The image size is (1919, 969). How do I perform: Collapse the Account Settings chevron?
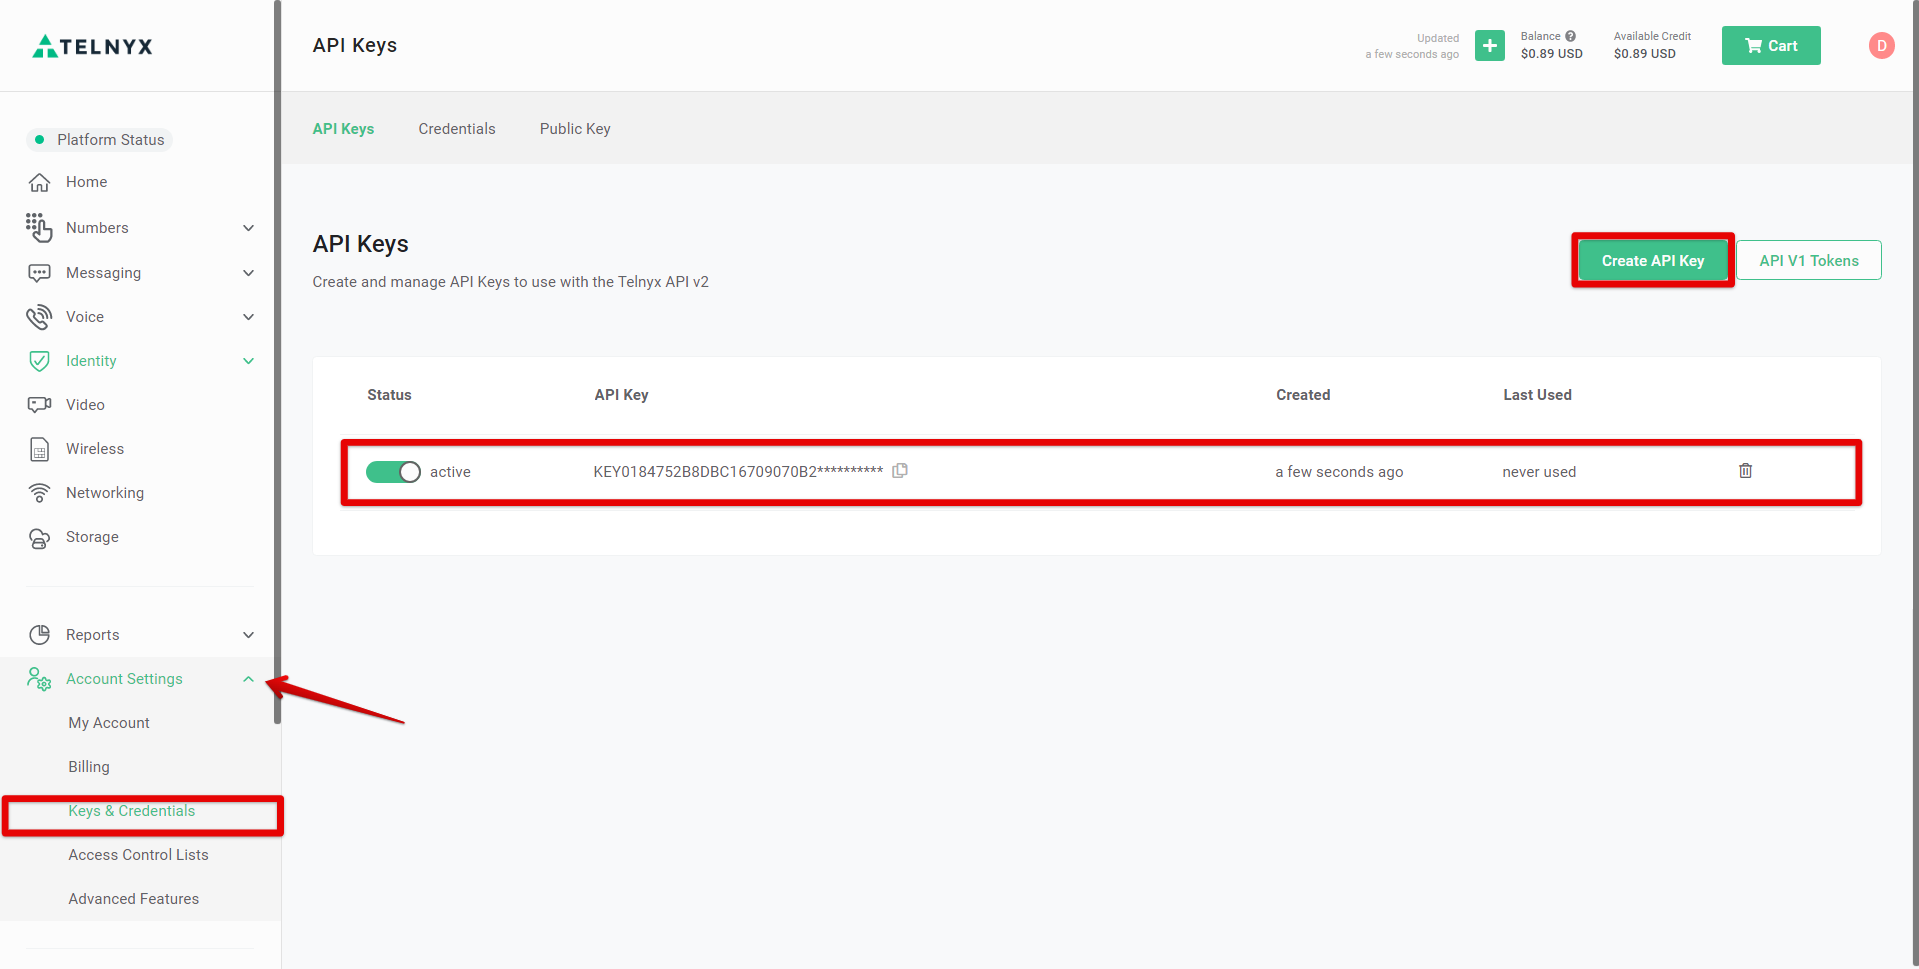click(248, 679)
